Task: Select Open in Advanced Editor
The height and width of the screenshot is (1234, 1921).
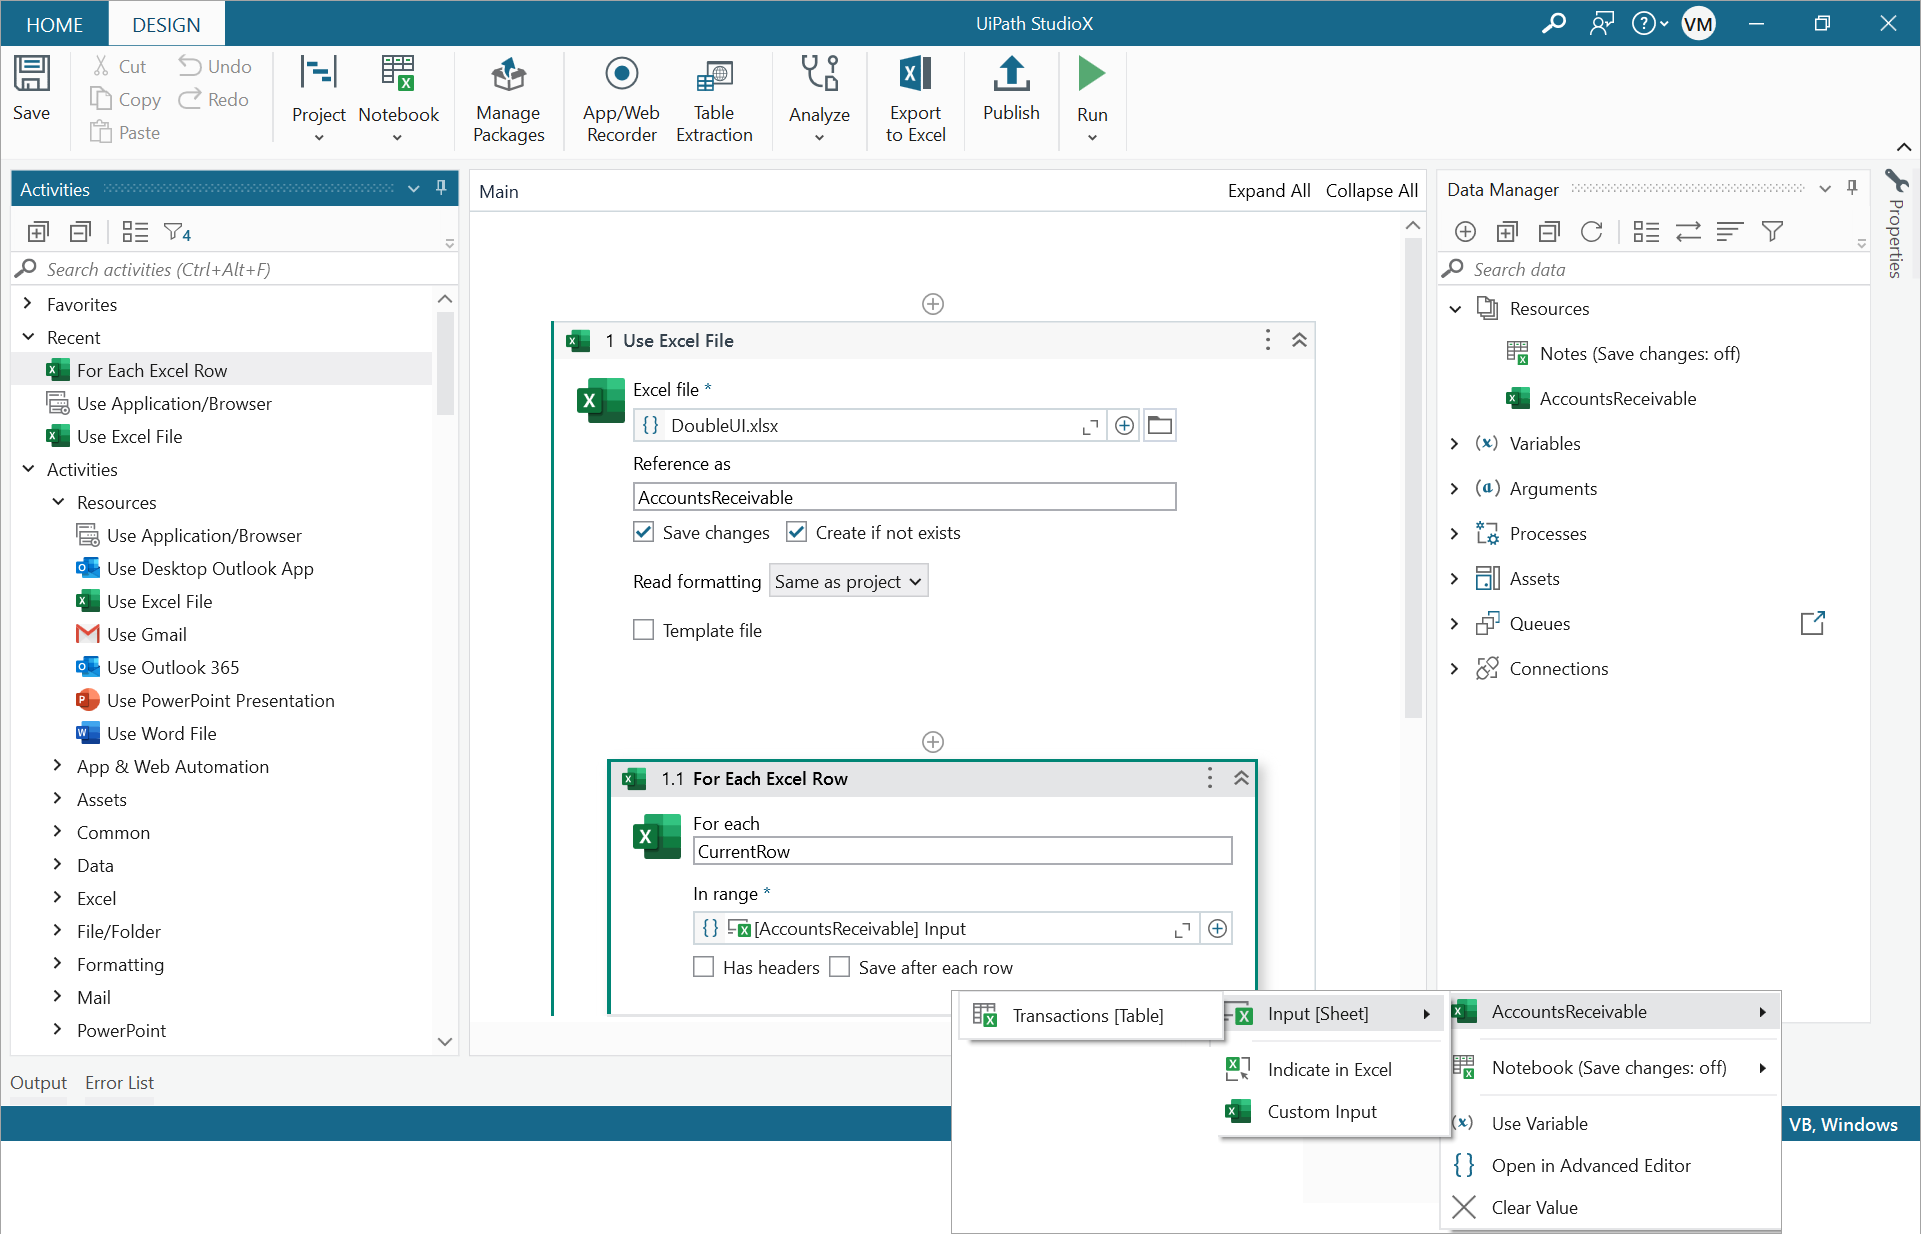Action: pyautogui.click(x=1591, y=1165)
